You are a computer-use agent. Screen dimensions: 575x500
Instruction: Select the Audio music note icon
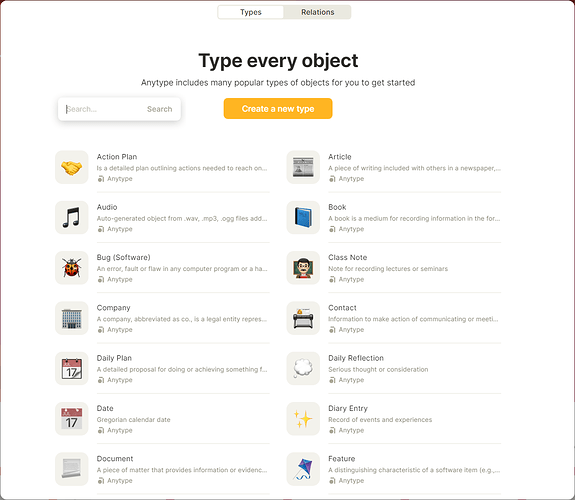[72, 218]
